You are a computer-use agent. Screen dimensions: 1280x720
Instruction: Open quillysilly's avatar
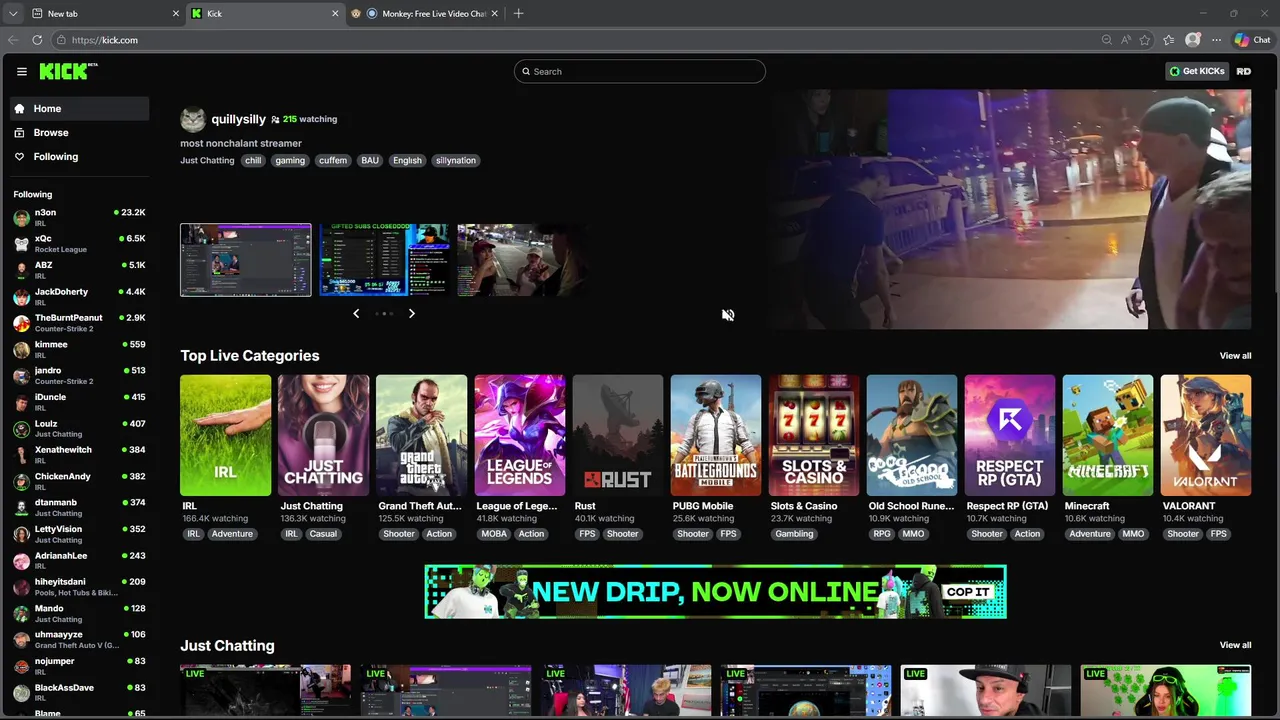(x=193, y=119)
